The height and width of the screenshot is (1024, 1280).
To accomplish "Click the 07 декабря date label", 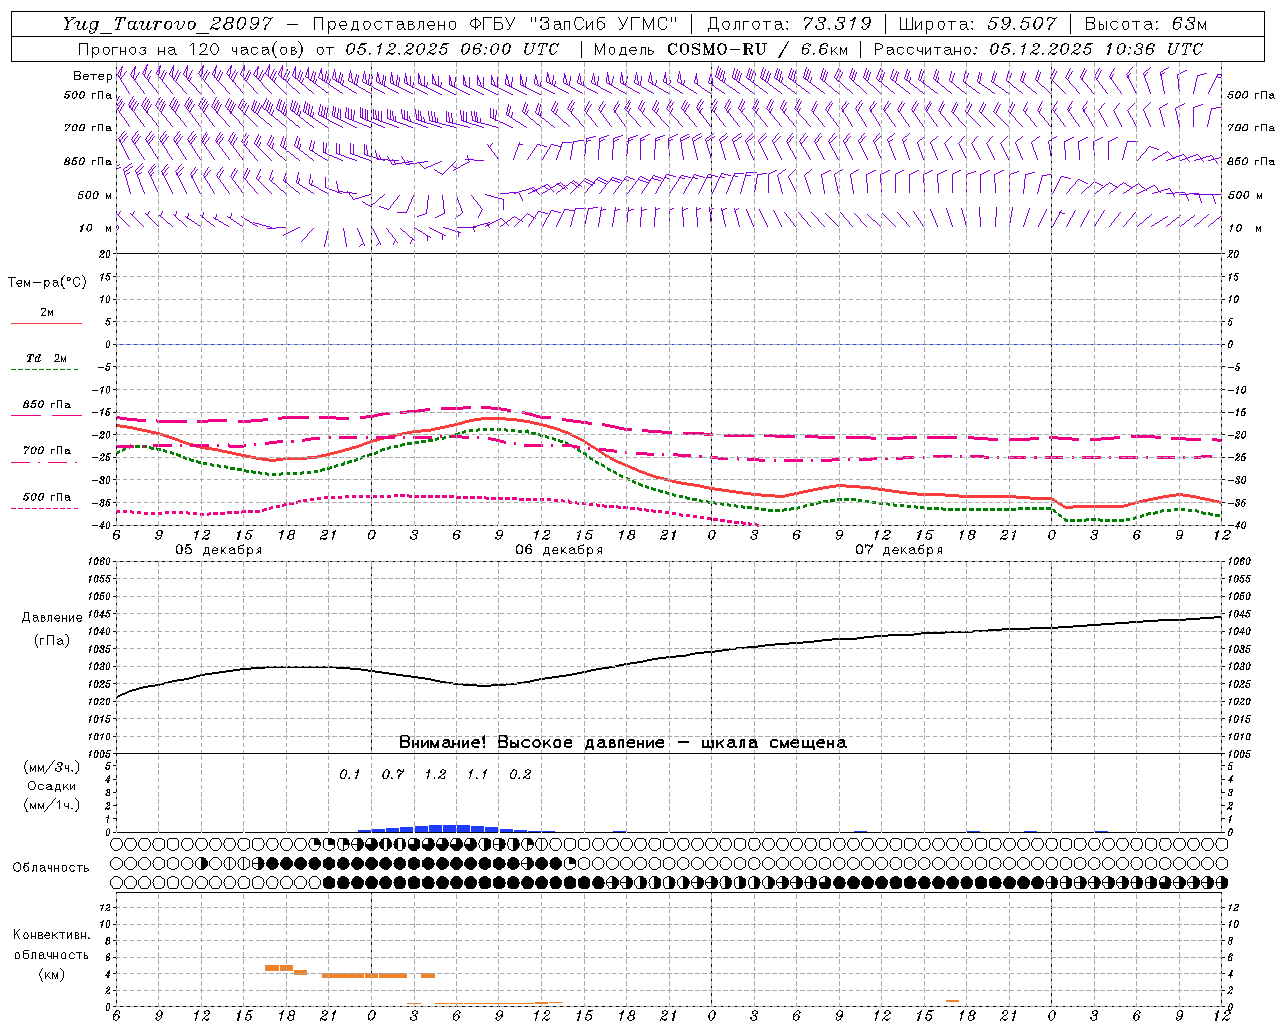I will click(x=899, y=550).
